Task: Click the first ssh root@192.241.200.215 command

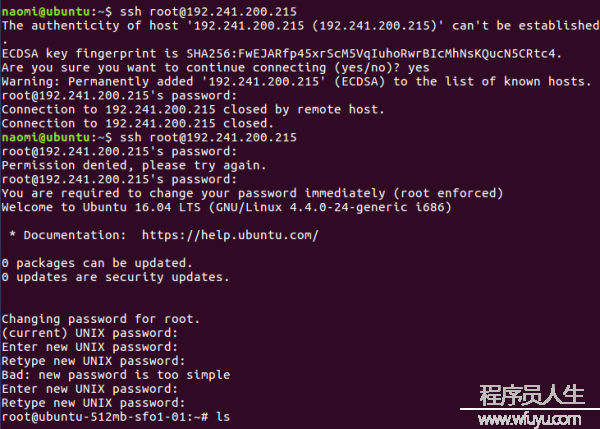Action: coord(208,11)
